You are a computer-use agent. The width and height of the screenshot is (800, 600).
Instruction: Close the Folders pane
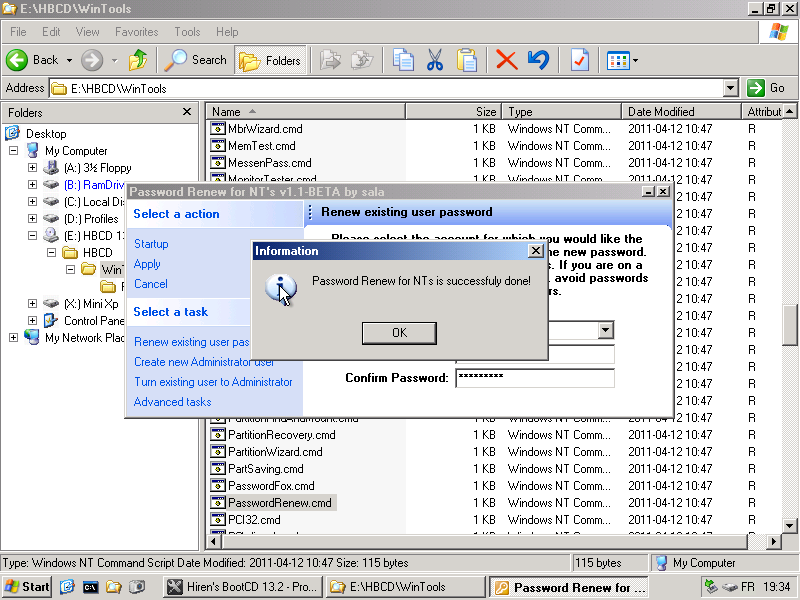point(187,112)
